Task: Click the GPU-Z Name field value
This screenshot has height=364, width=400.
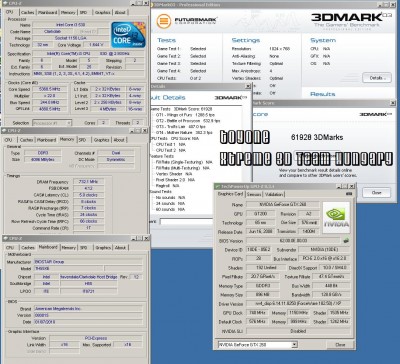Action: (282, 204)
